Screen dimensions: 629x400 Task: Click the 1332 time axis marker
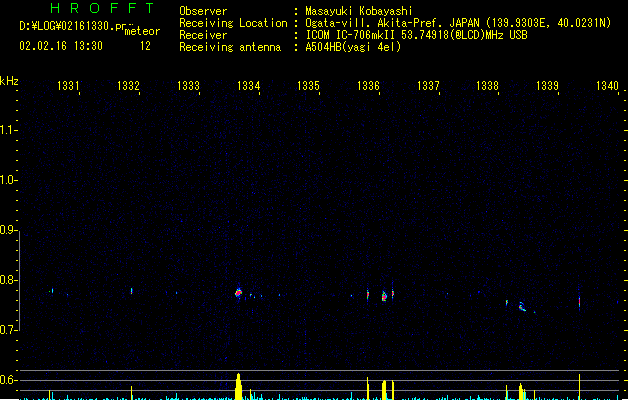(128, 86)
